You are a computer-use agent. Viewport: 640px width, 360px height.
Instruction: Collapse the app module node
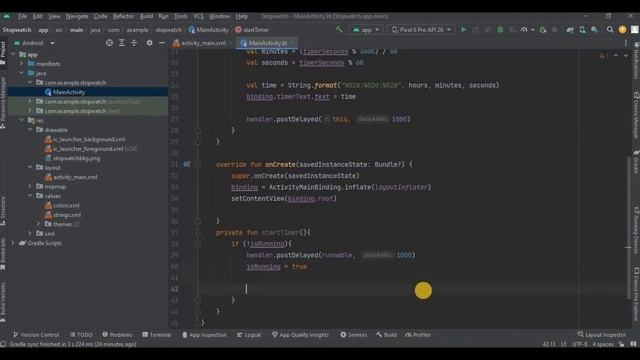pos(13,54)
